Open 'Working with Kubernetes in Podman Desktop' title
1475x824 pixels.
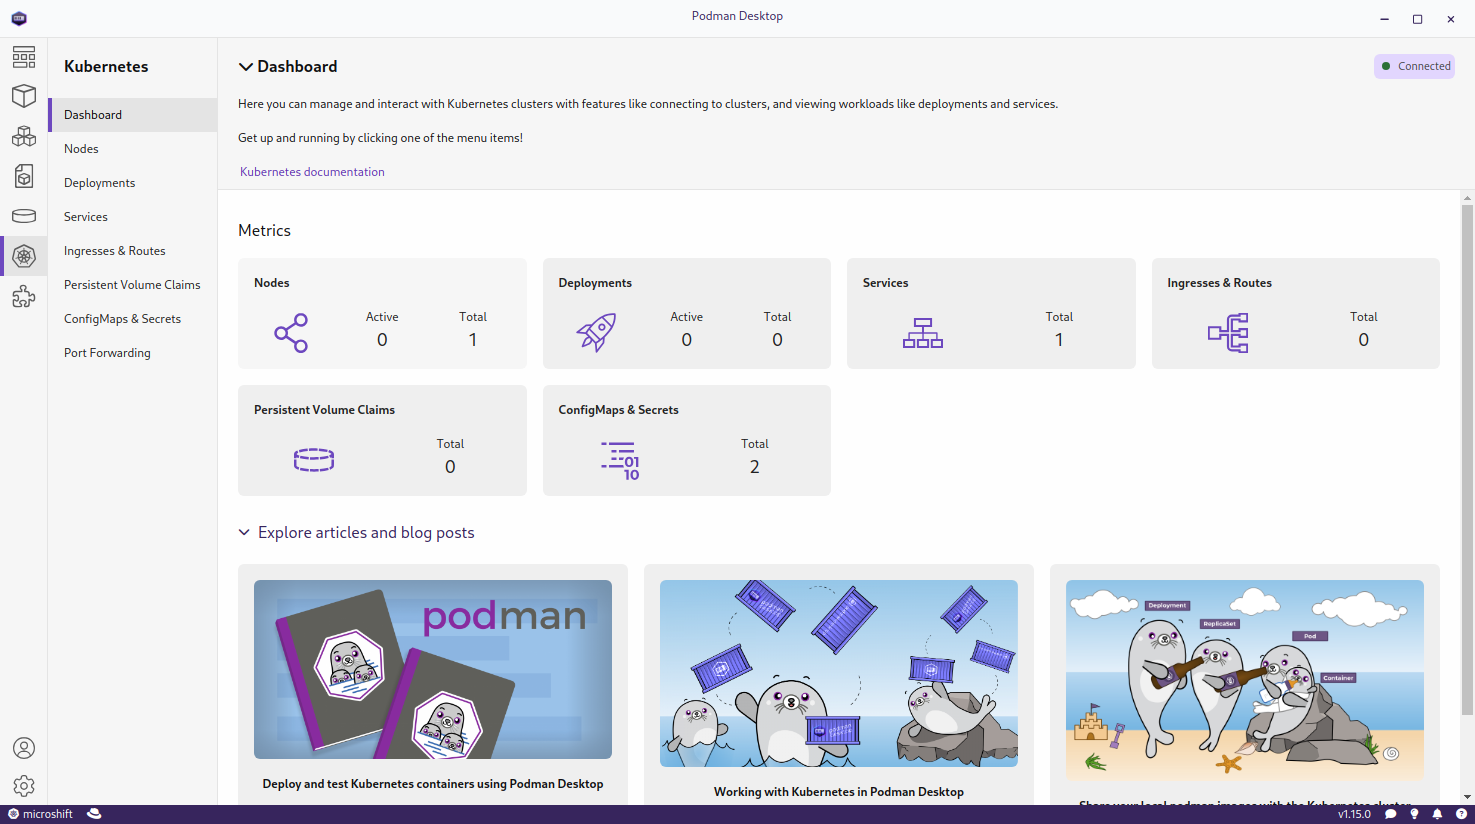839,792
